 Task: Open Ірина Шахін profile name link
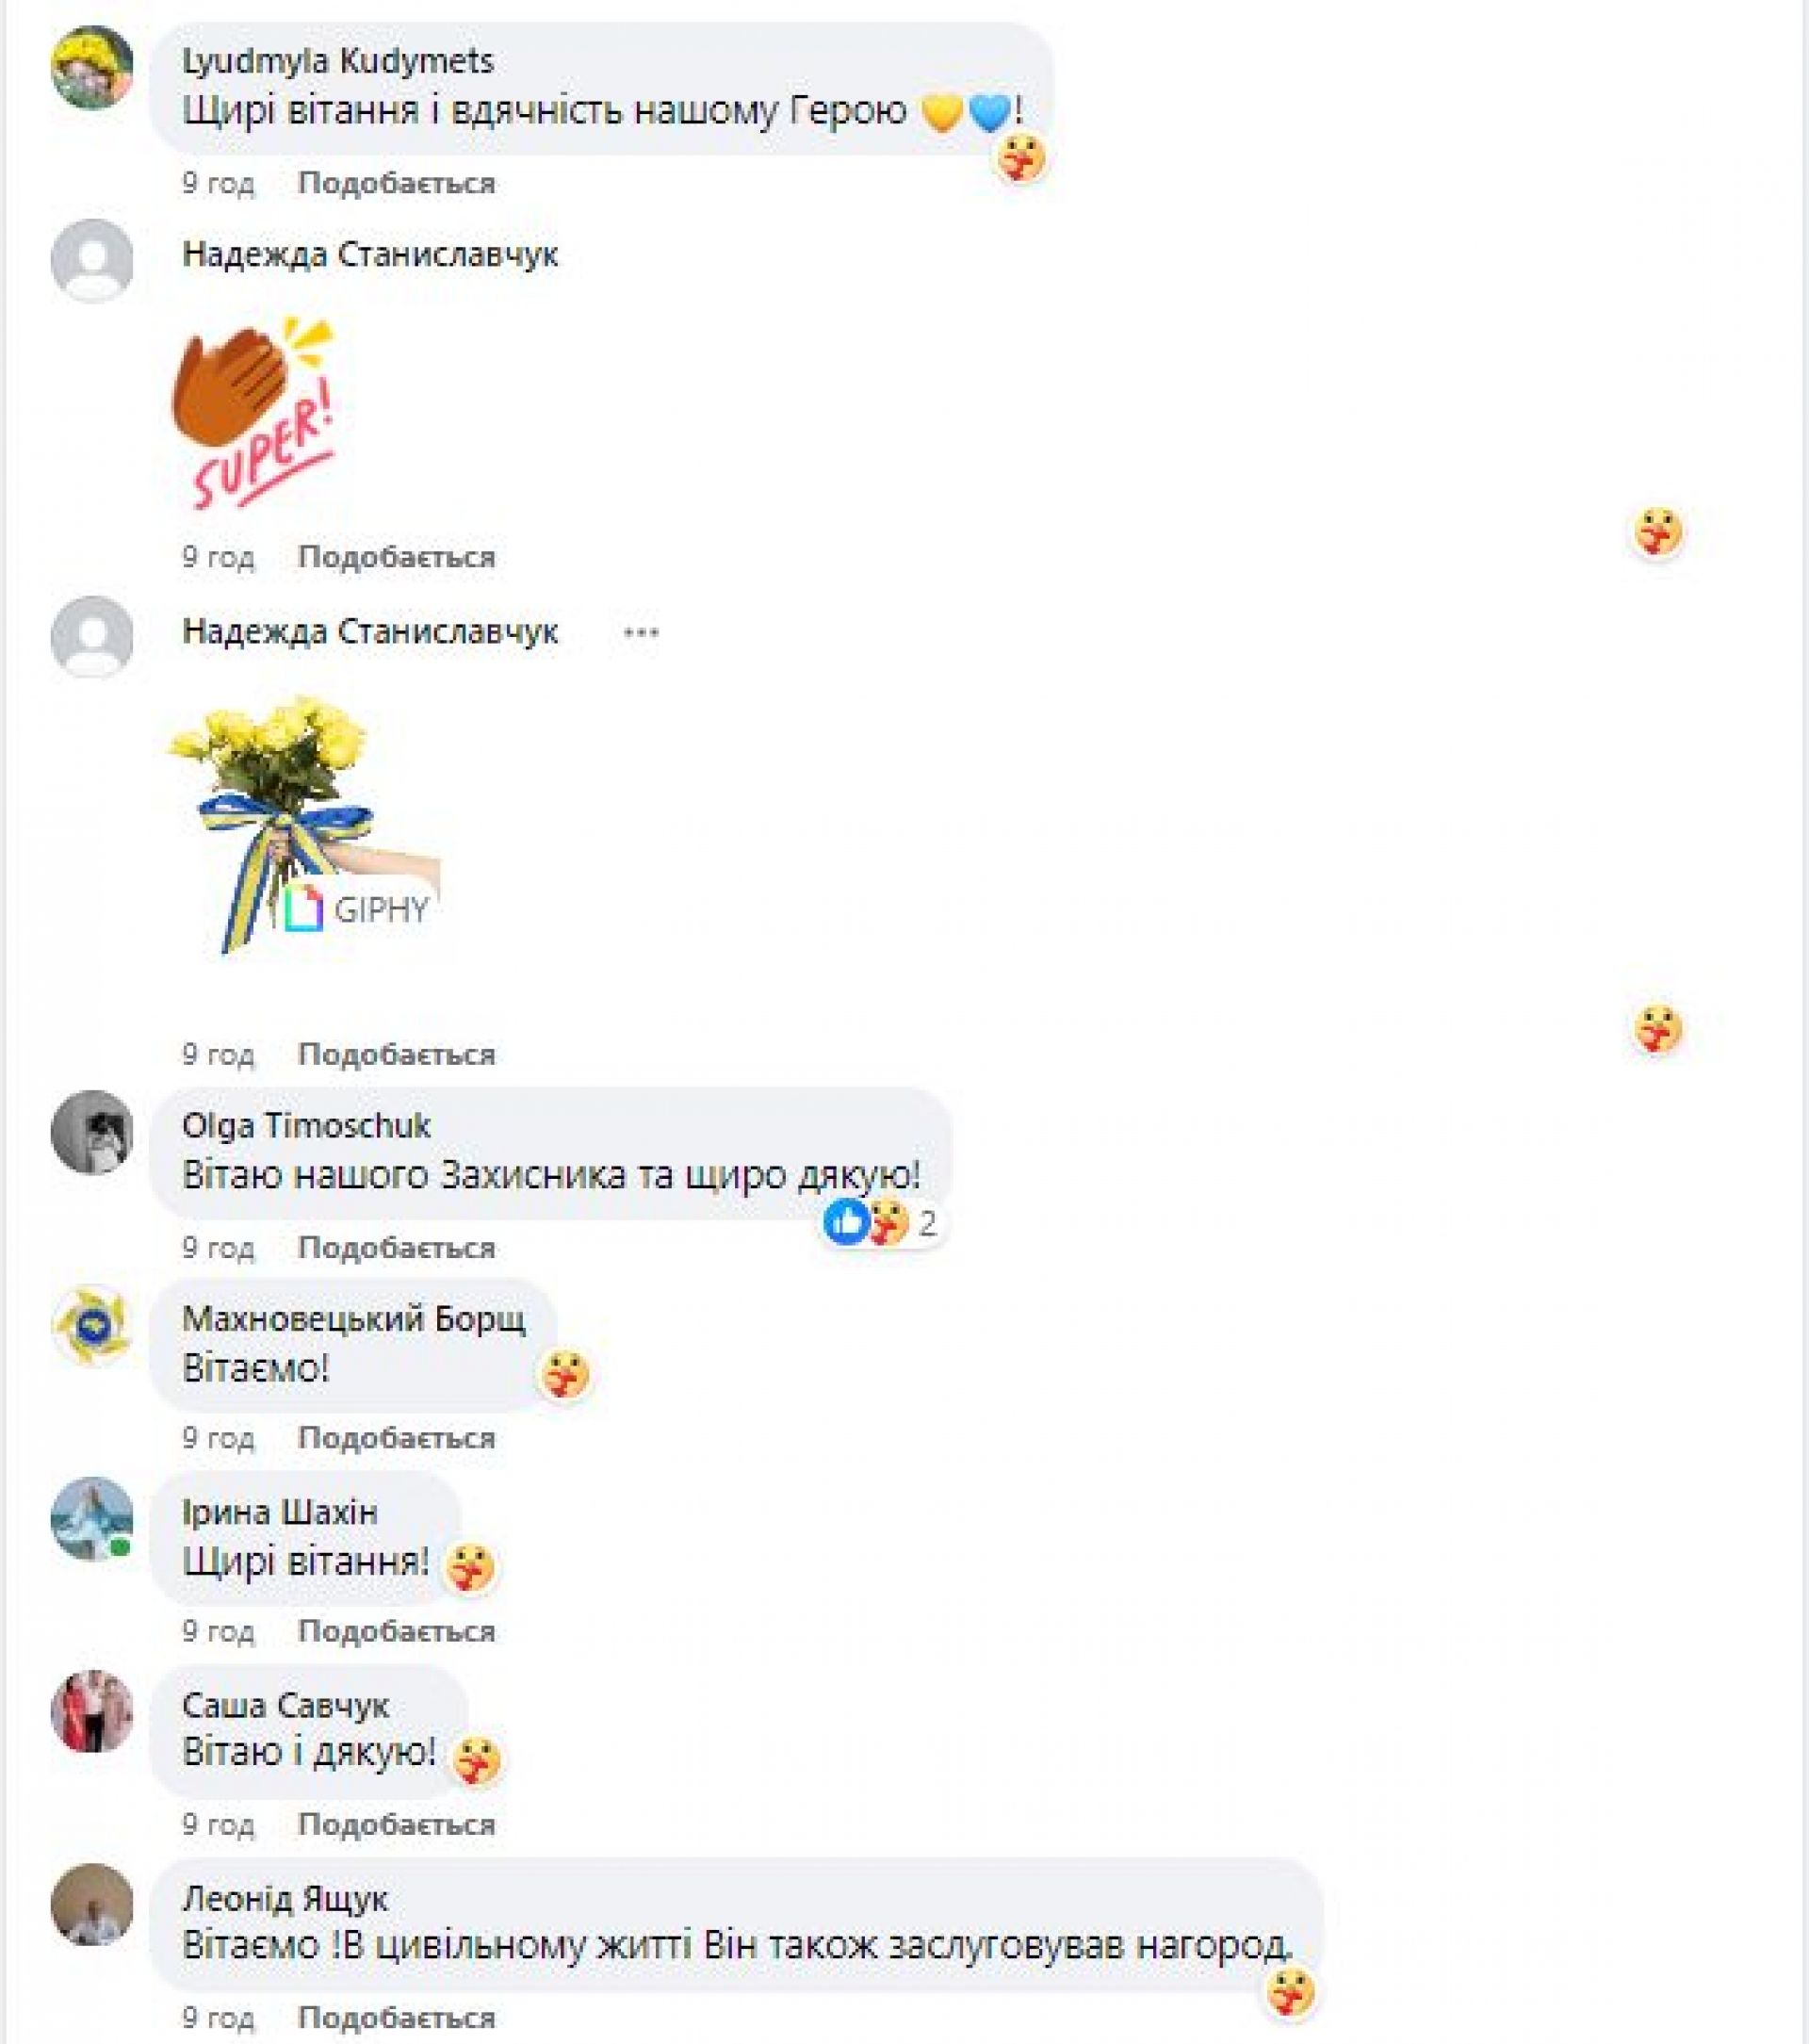[280, 1512]
